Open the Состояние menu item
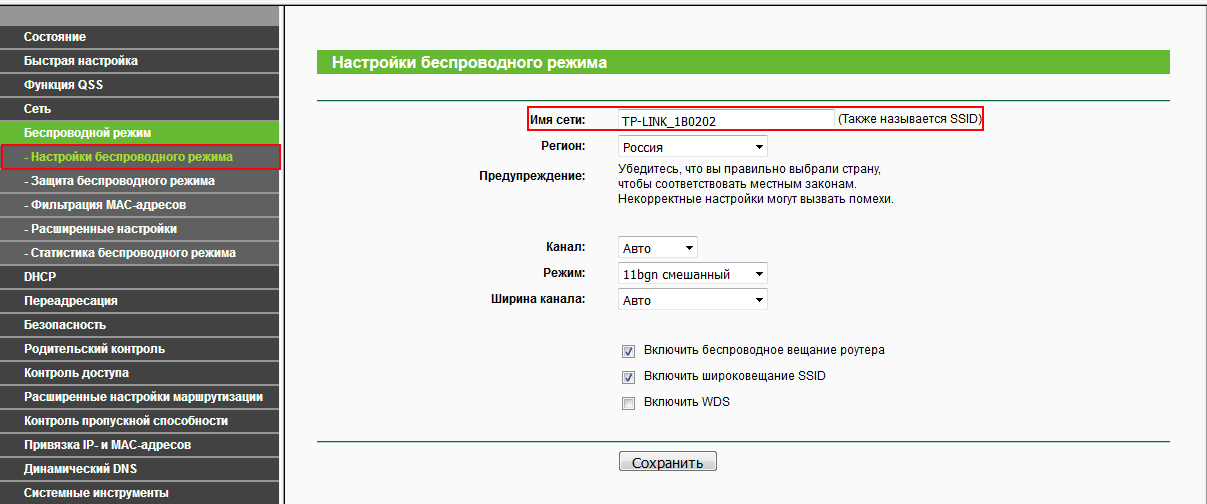The image size is (1207, 504). pyautogui.click(x=140, y=37)
